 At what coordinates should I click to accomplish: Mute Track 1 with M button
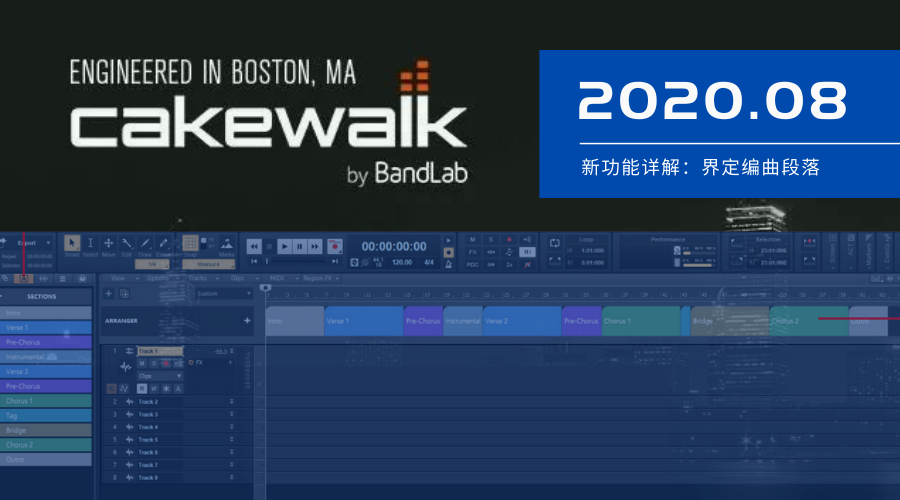[142, 363]
